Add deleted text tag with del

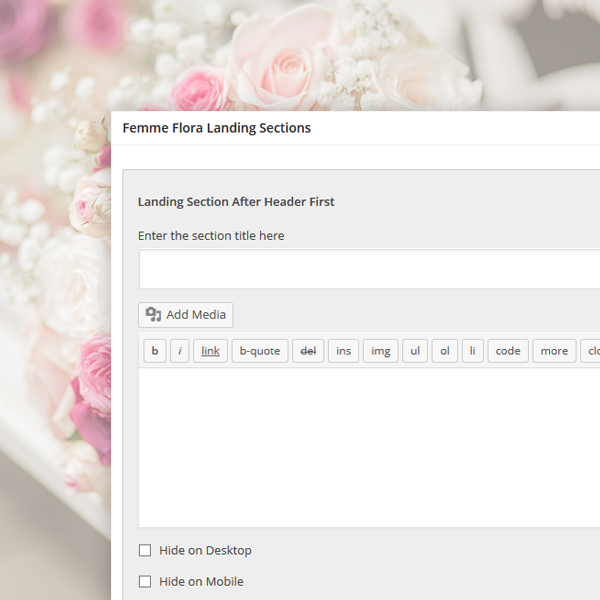[308, 351]
